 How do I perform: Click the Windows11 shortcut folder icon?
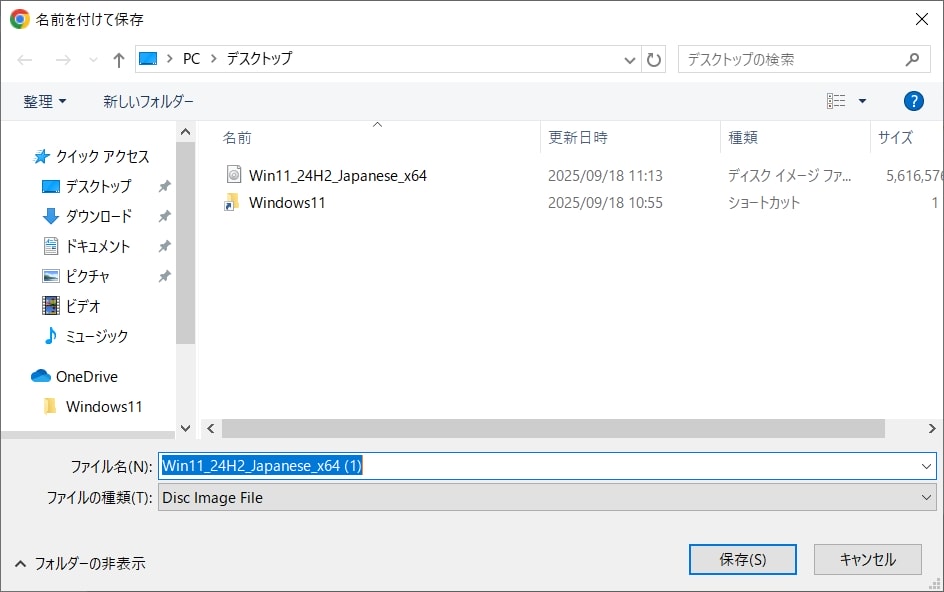click(x=232, y=202)
